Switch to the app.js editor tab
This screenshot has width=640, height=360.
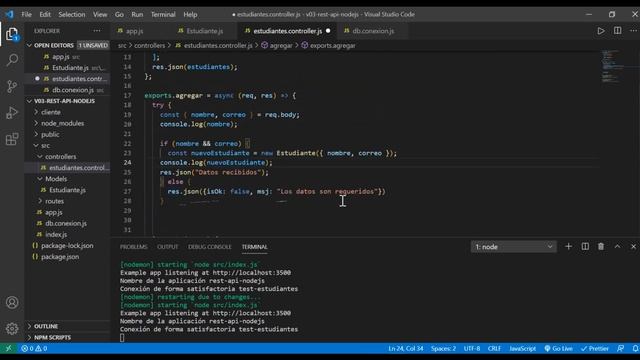click(134, 31)
